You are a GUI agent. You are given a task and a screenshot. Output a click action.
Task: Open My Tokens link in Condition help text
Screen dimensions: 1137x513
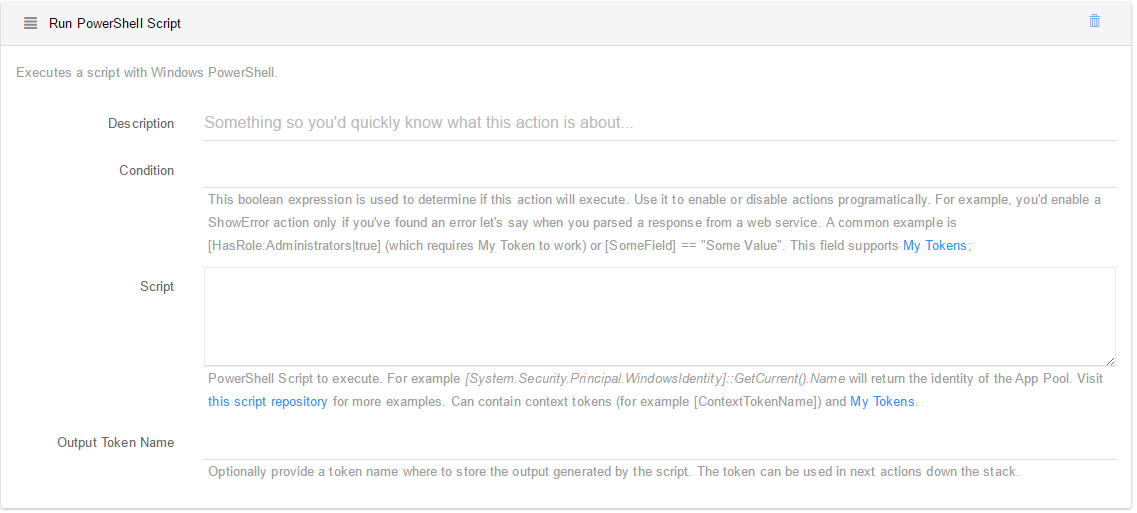934,246
